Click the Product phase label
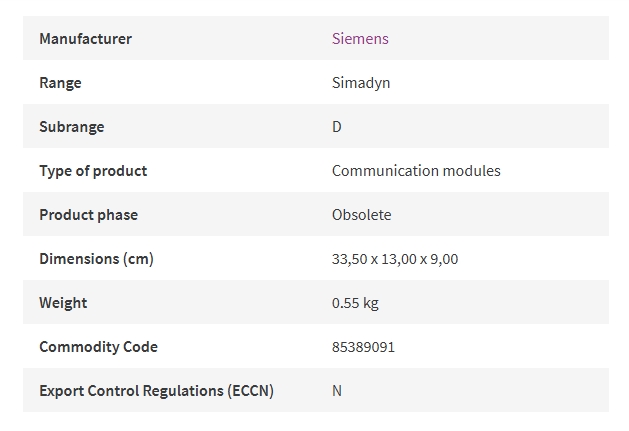 (x=89, y=215)
